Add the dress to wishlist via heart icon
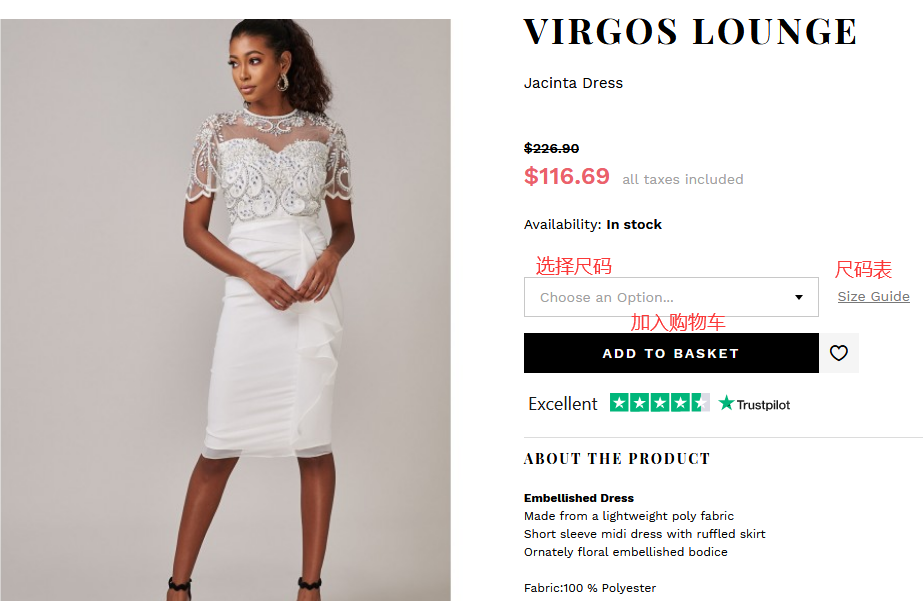The image size is (923, 601). pyautogui.click(x=838, y=353)
